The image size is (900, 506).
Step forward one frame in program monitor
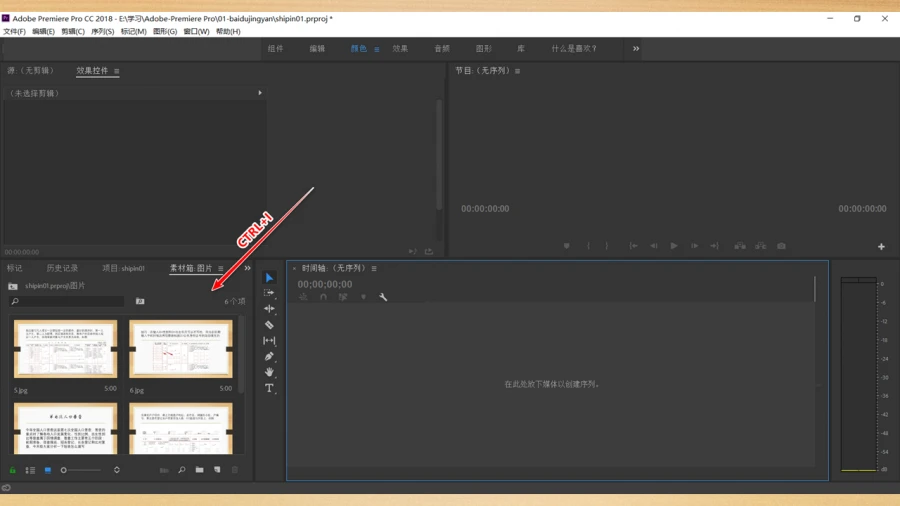(695, 246)
